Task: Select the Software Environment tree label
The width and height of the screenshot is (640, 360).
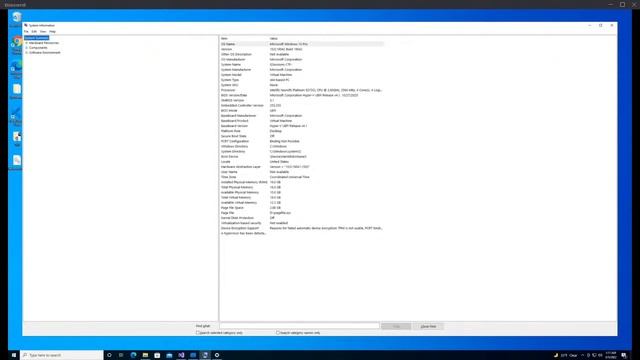Action: 44,53
